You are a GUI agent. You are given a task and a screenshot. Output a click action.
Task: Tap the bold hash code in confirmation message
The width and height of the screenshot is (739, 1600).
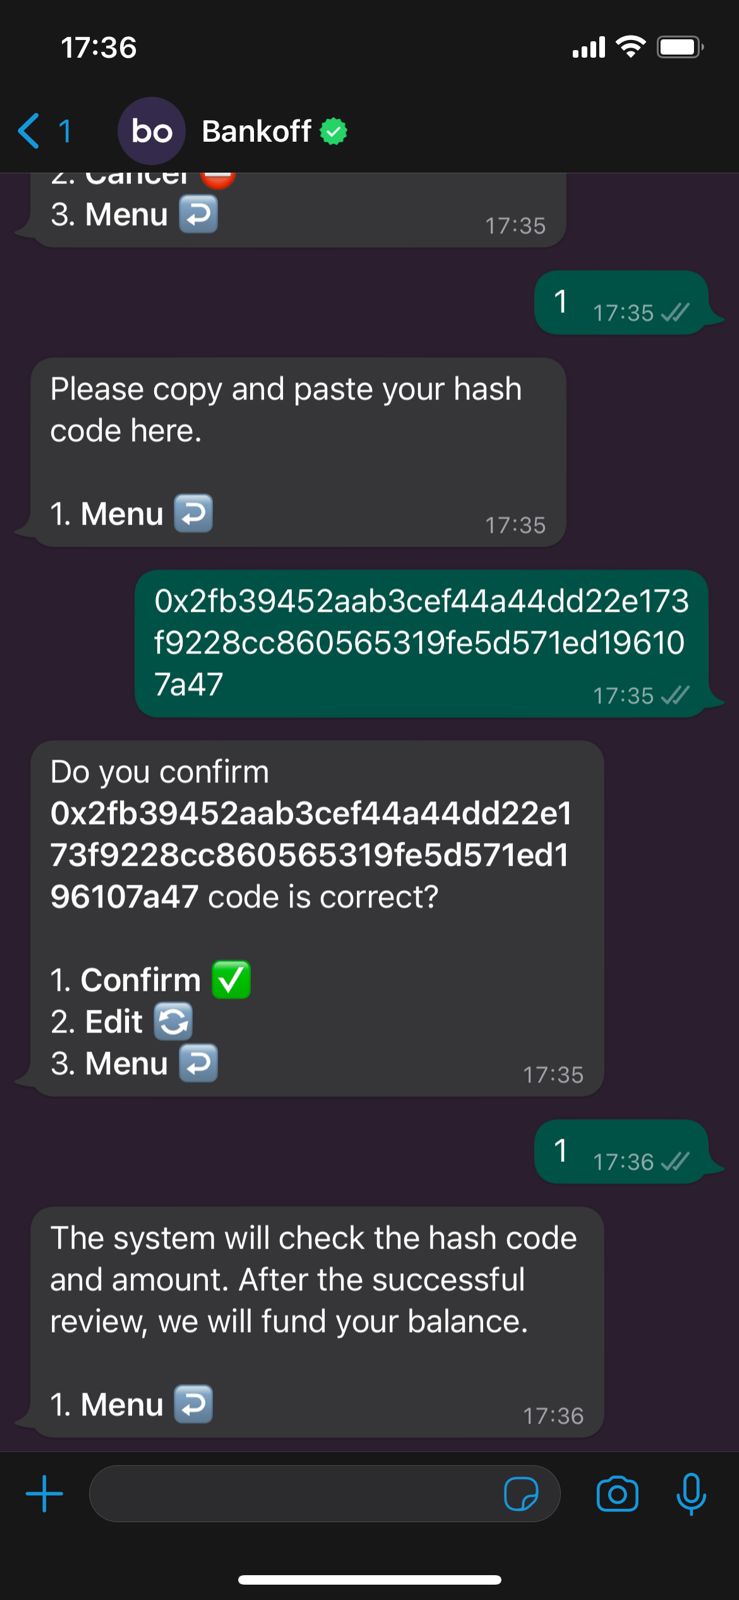[311, 855]
